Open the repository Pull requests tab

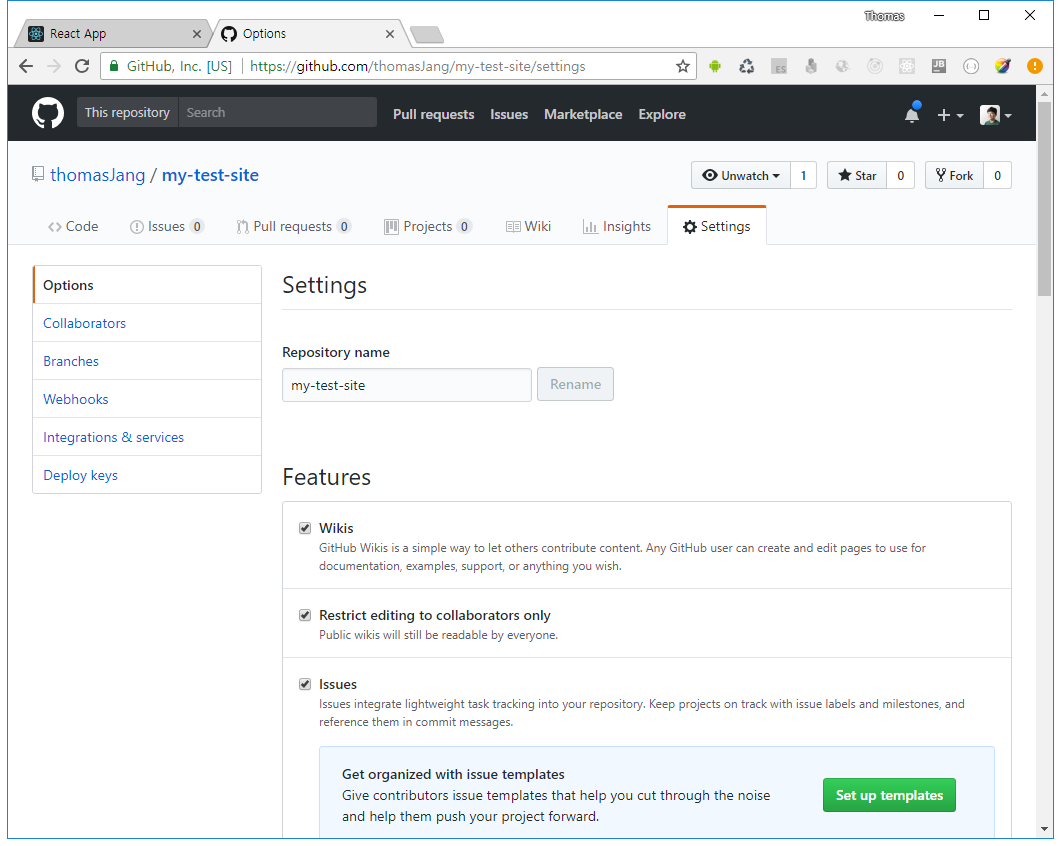[x=293, y=227]
